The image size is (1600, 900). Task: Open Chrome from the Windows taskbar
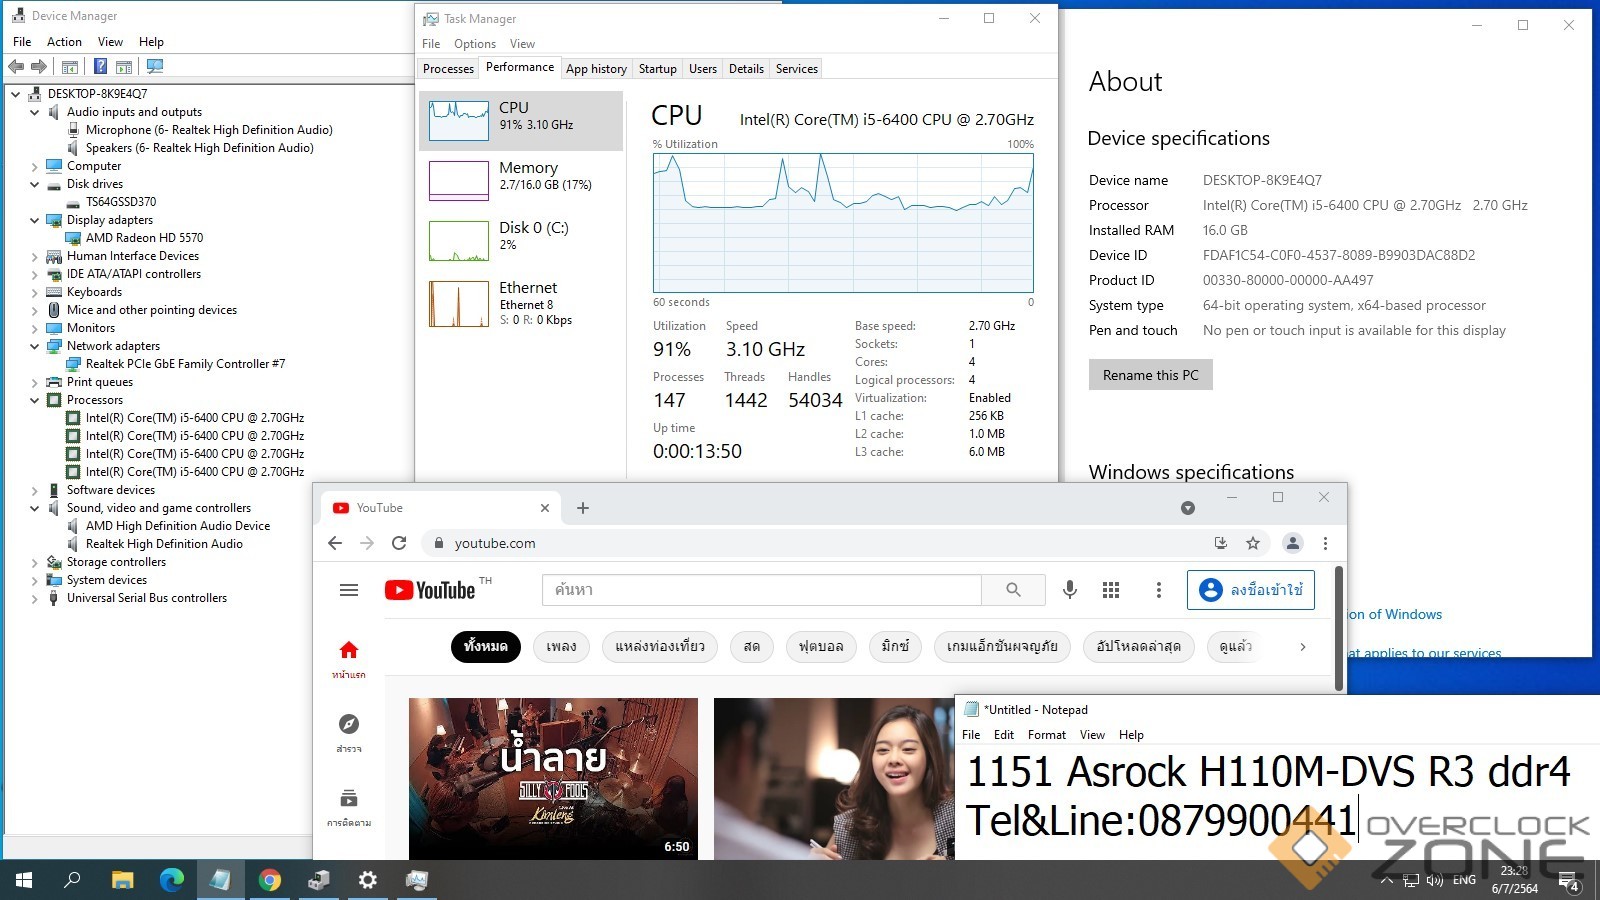pyautogui.click(x=269, y=880)
